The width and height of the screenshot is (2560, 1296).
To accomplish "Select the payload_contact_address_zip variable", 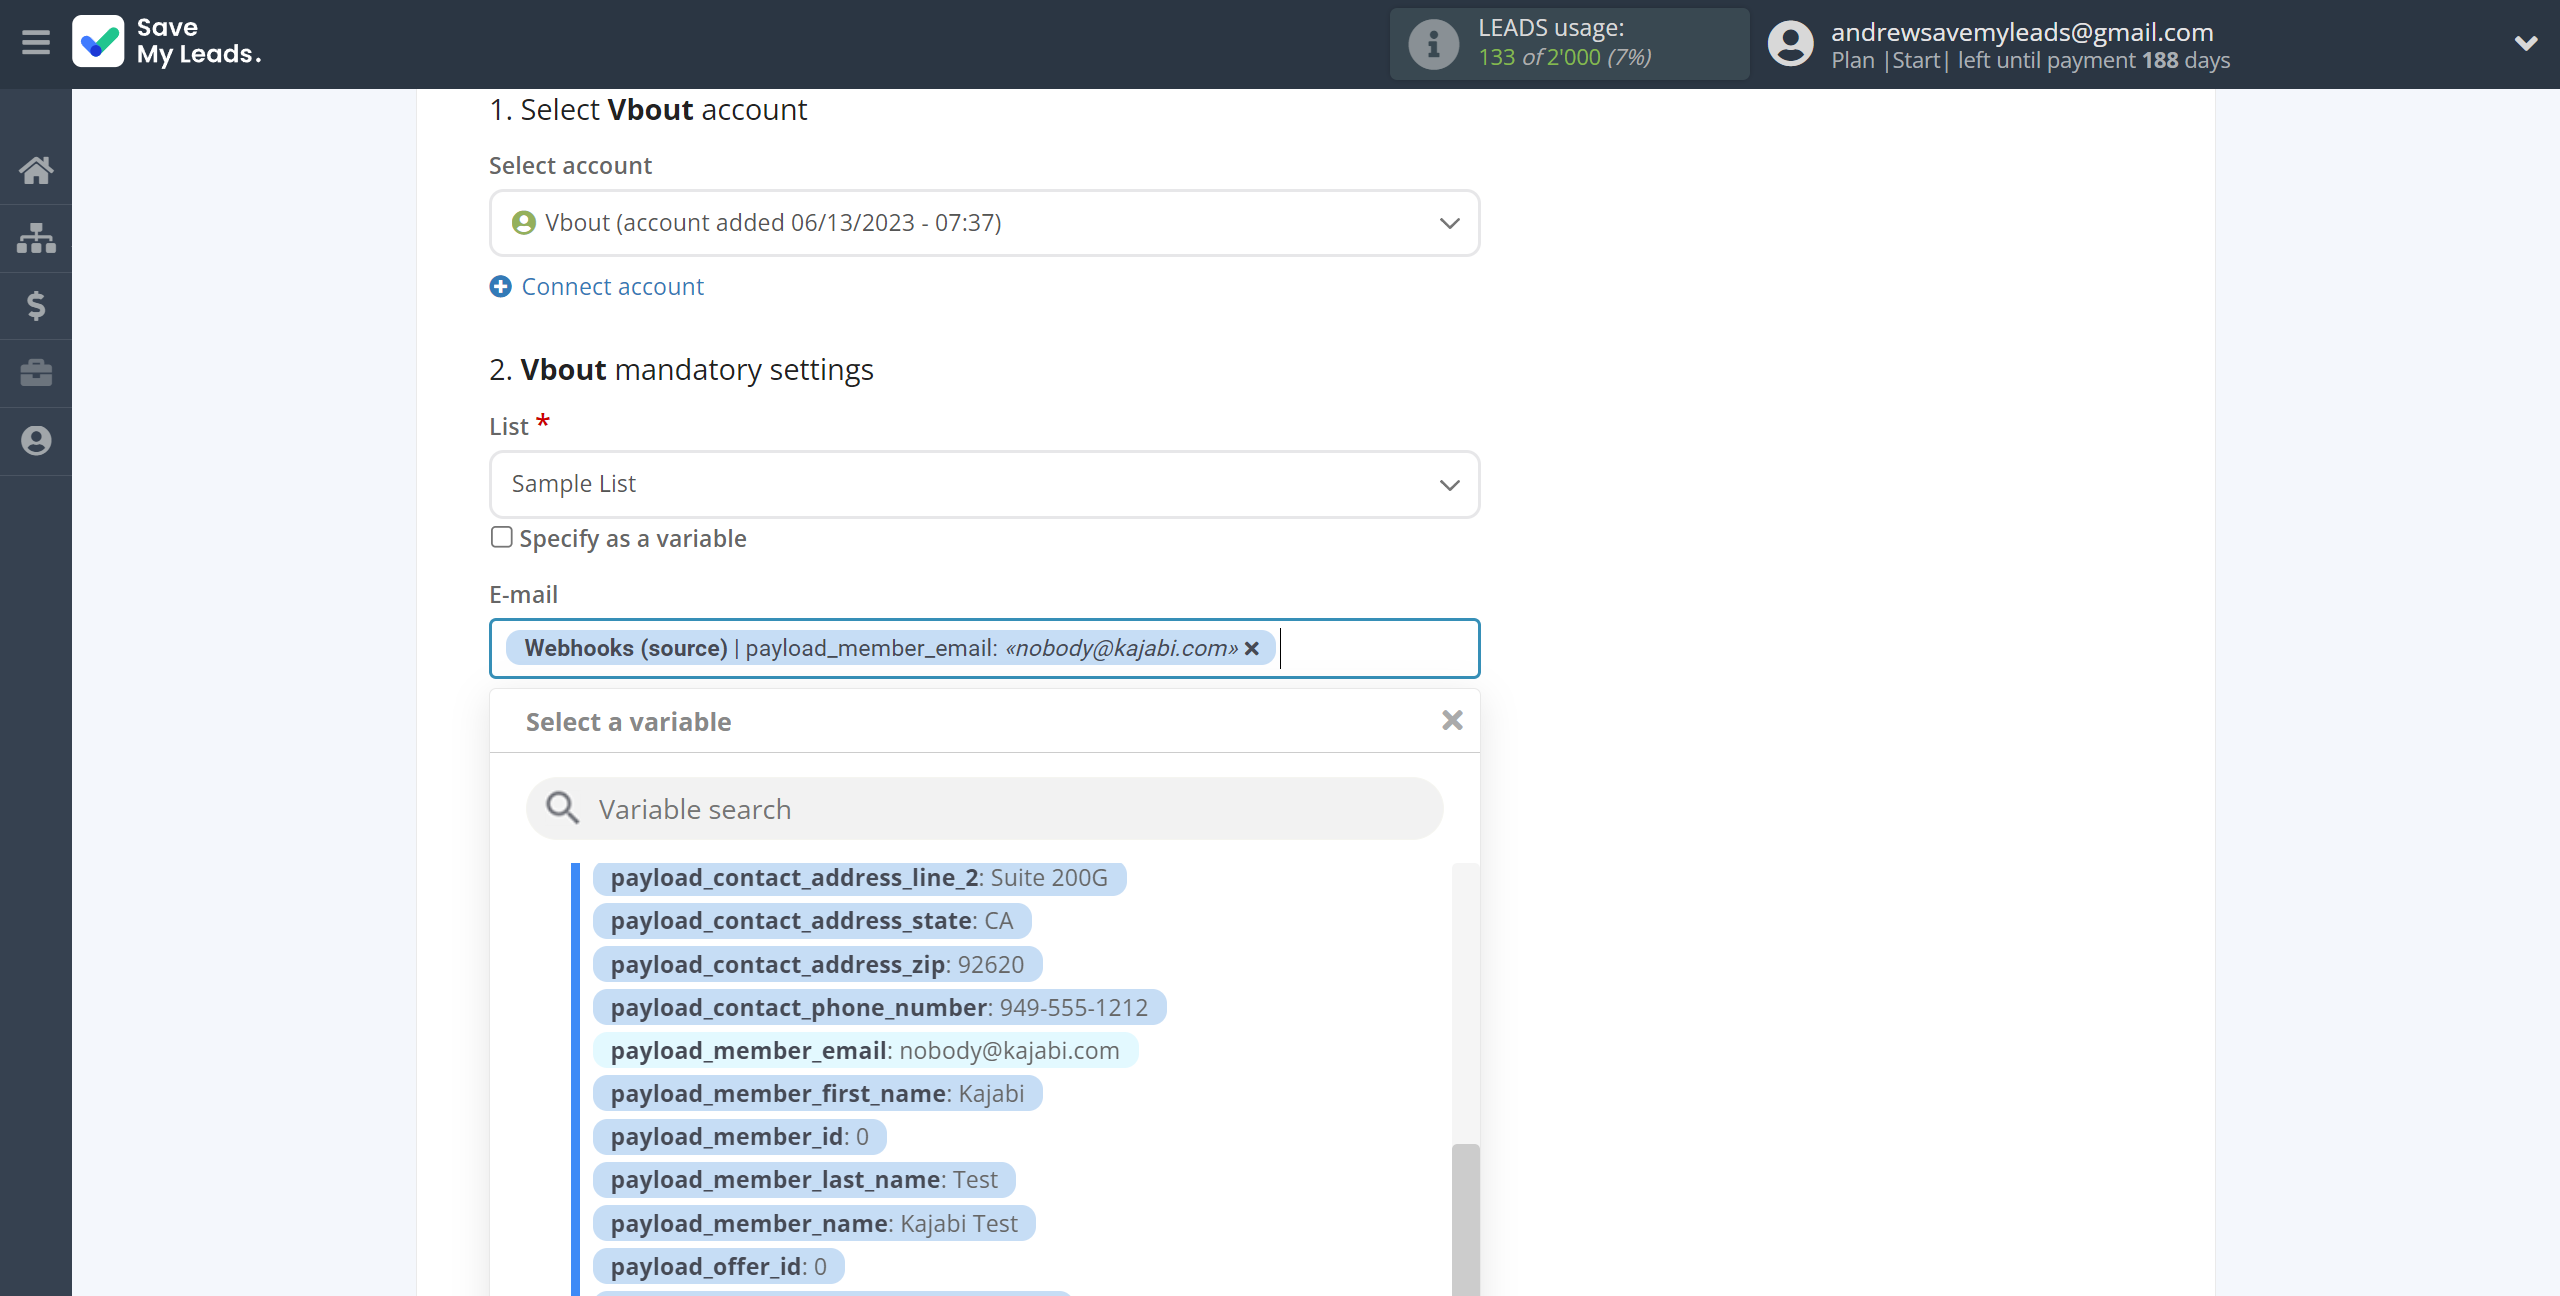I will (x=817, y=965).
